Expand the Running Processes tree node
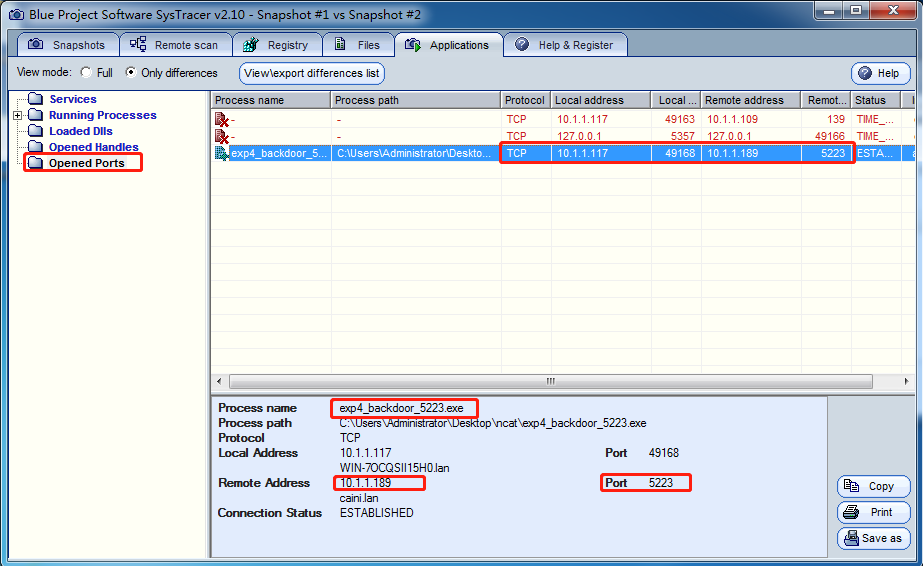The height and width of the screenshot is (566, 923). [x=18, y=115]
